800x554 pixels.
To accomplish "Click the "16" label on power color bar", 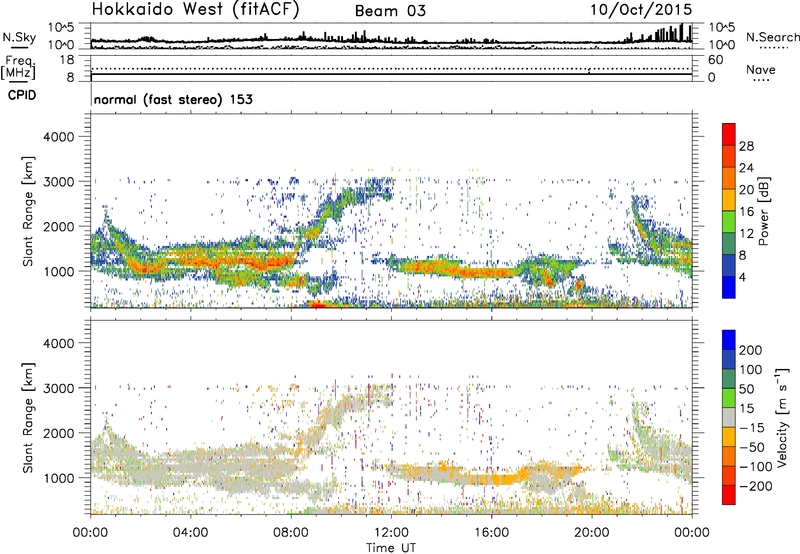I will click(x=746, y=212).
